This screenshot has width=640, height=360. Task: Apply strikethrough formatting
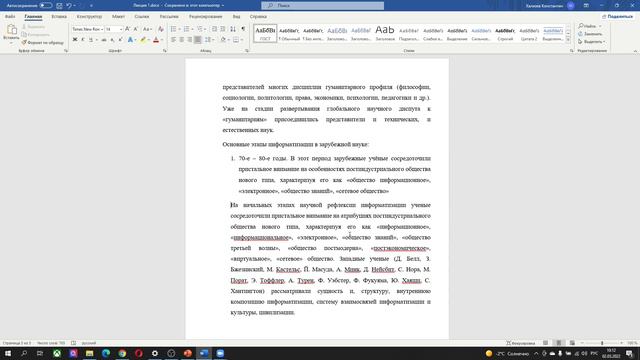tap(104, 40)
